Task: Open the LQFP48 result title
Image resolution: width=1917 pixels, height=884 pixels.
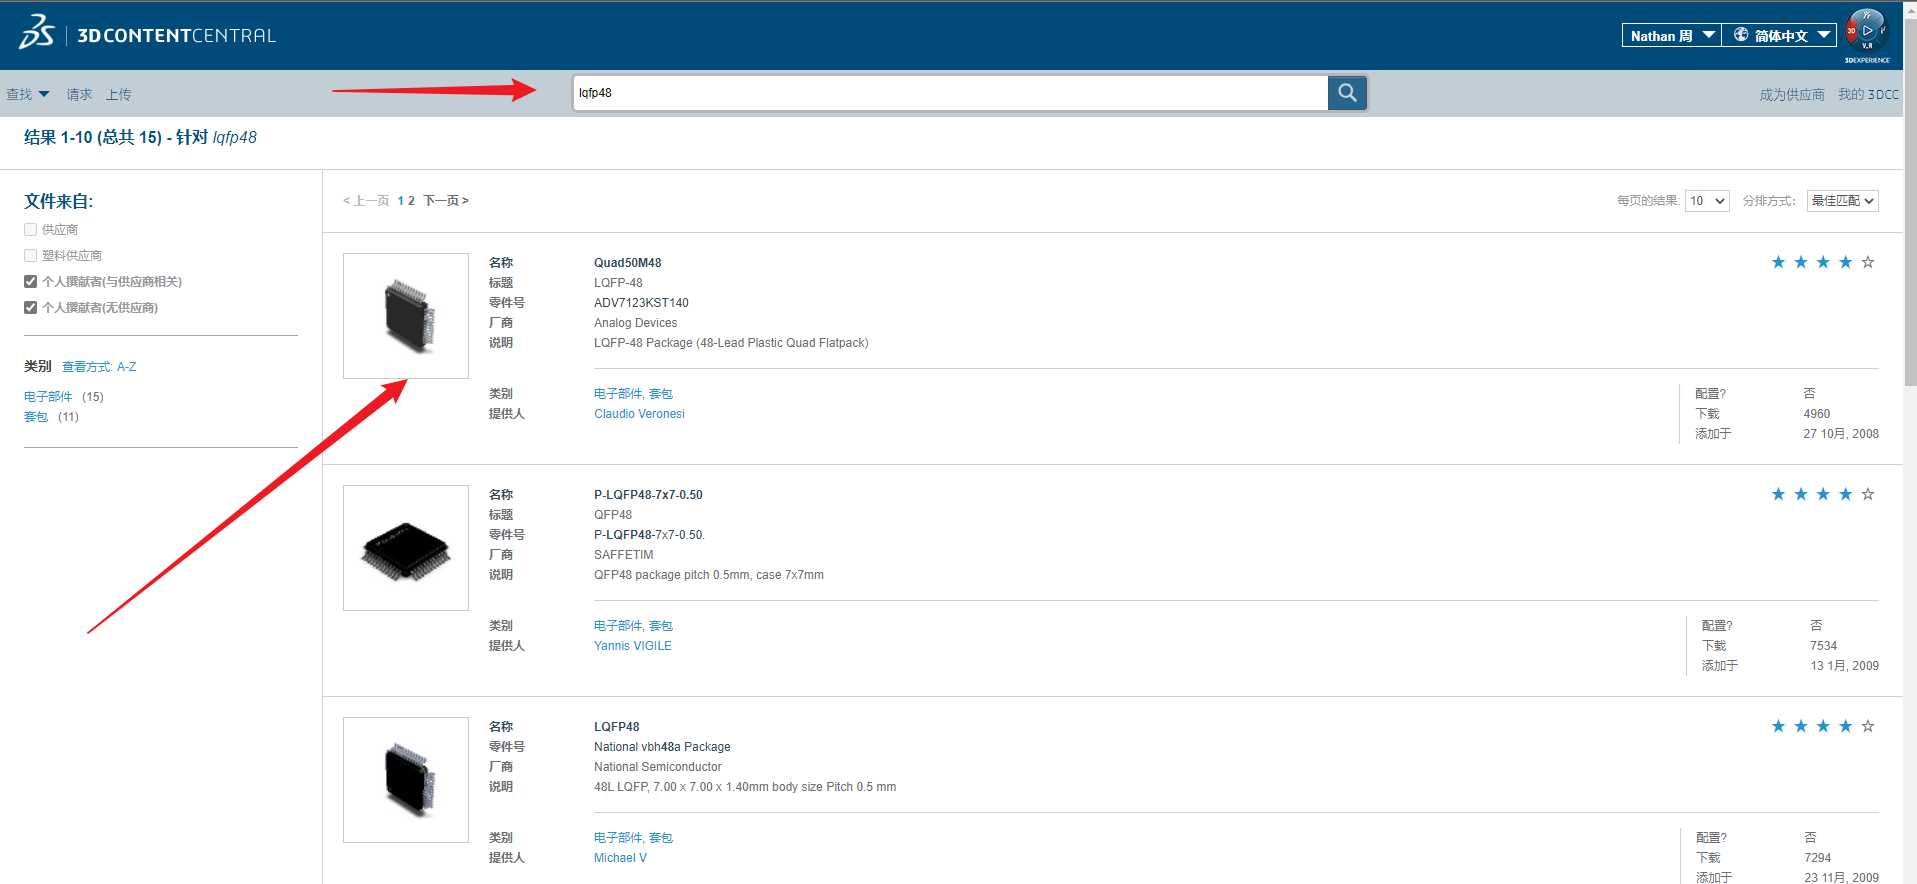Action: [616, 727]
